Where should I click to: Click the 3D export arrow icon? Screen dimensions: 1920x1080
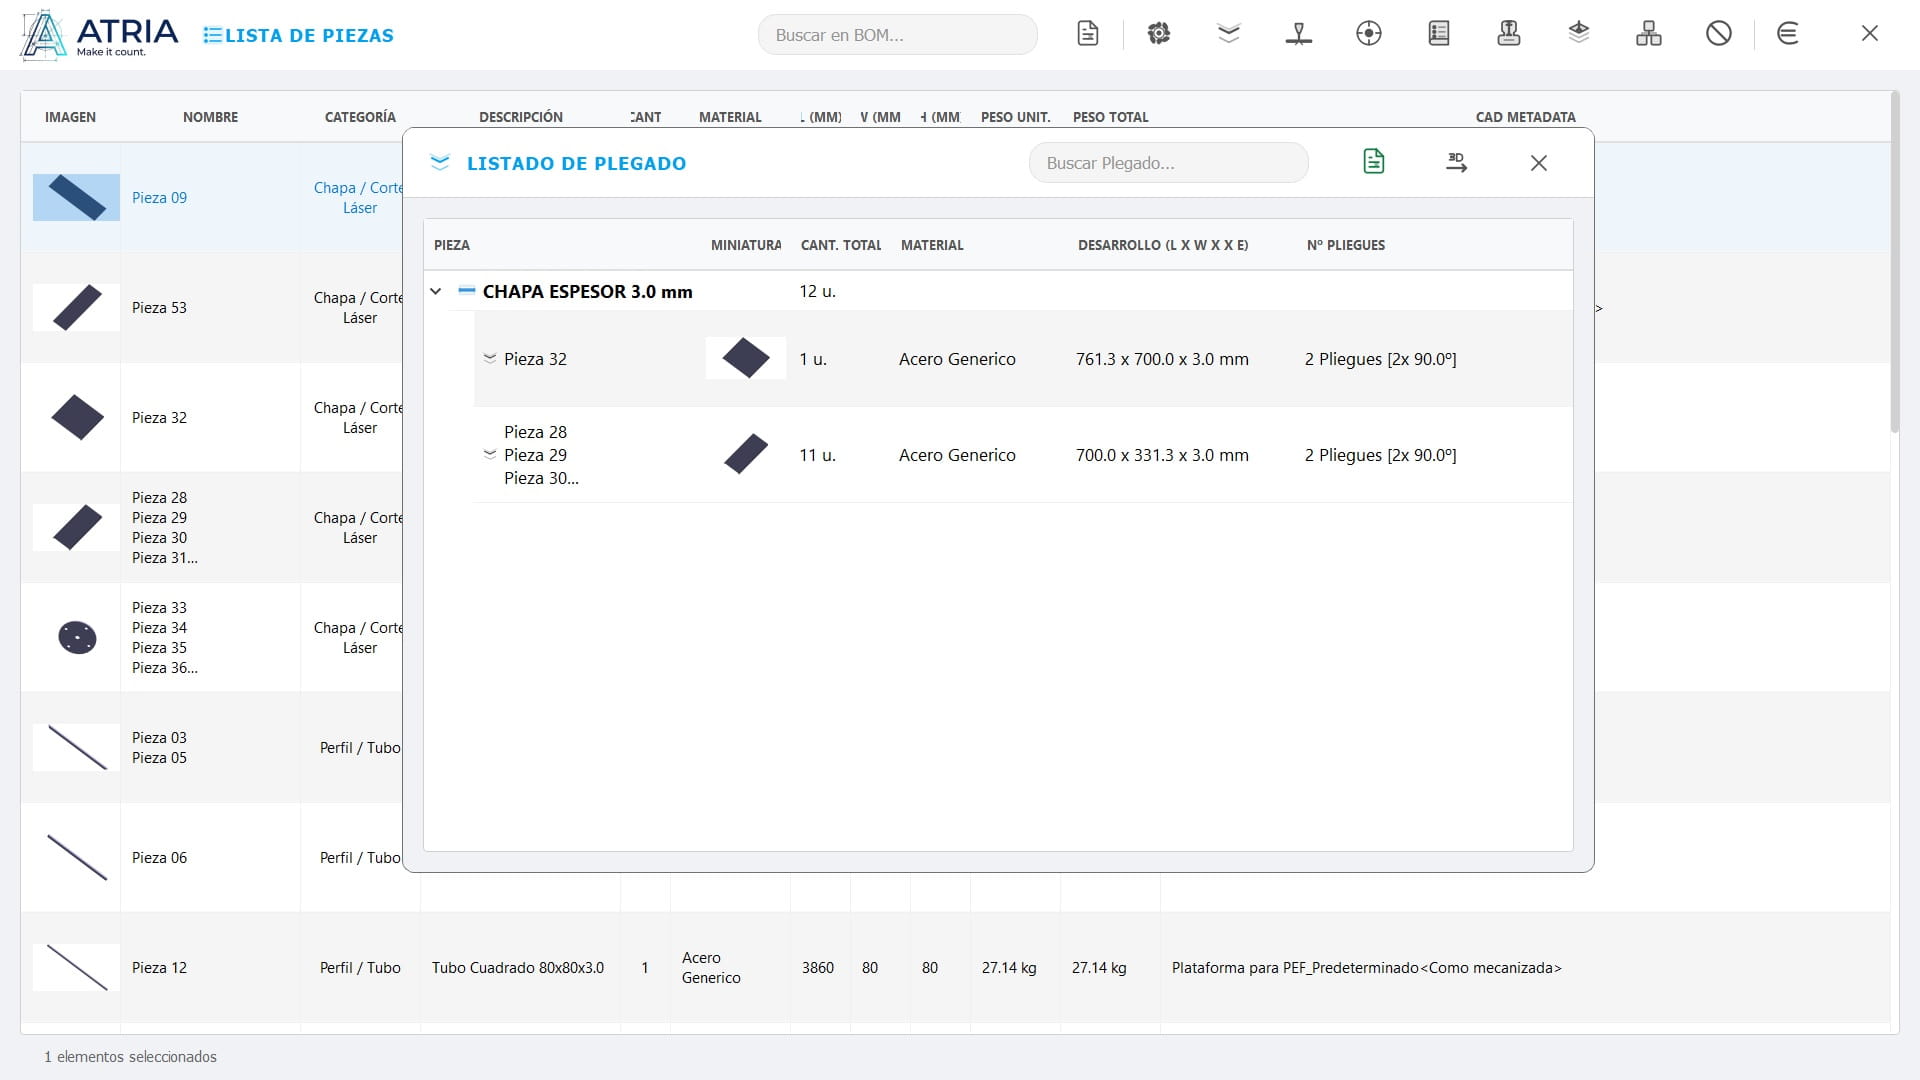[1456, 162]
